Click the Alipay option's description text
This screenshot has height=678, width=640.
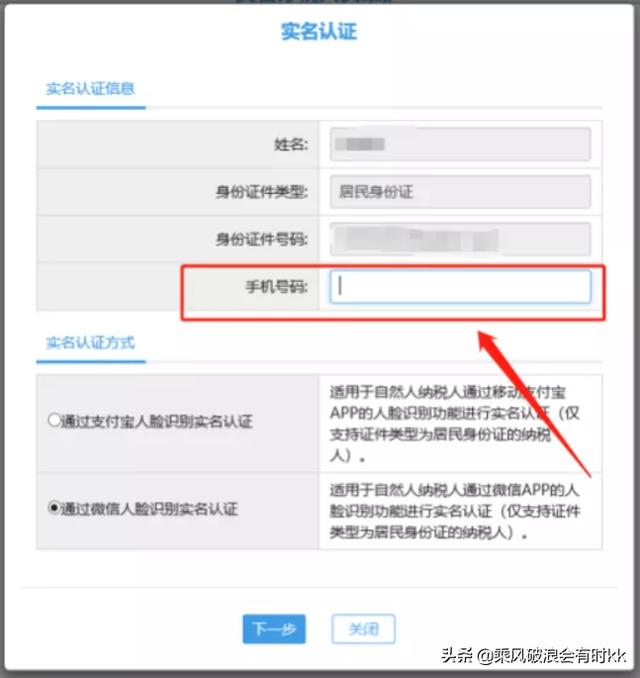(454, 424)
